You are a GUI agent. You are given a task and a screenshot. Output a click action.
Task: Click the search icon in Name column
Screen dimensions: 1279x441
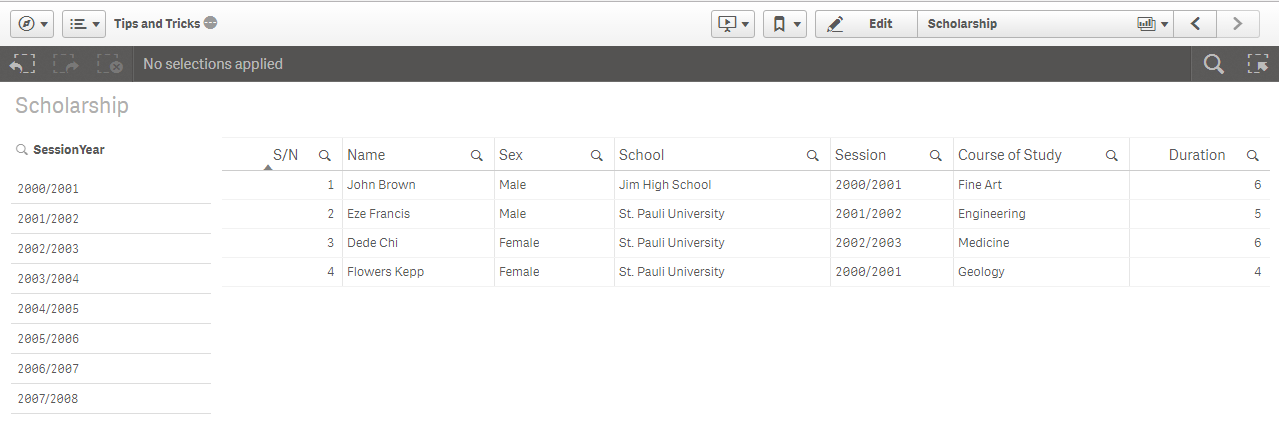click(477, 156)
